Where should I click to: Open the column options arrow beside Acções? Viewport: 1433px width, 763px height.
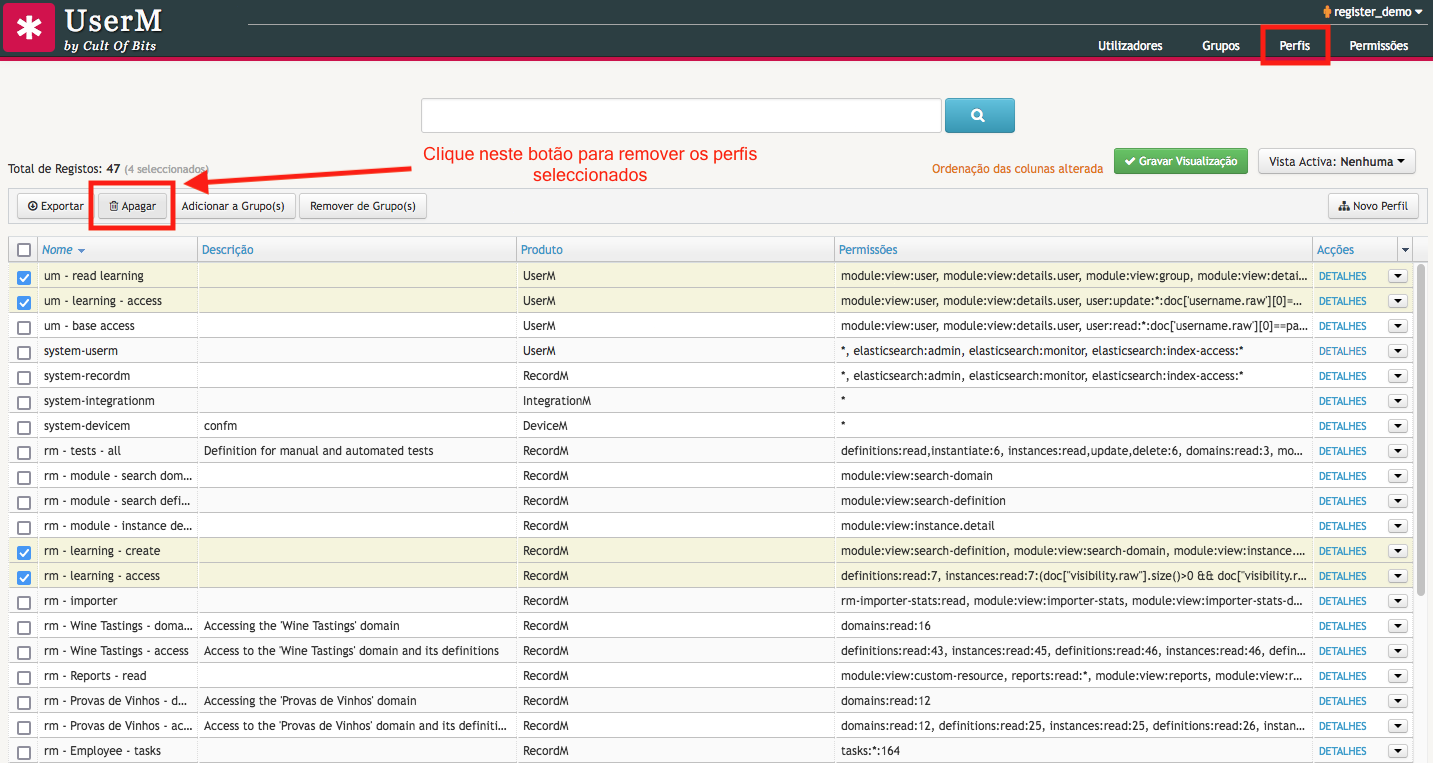tap(1405, 250)
